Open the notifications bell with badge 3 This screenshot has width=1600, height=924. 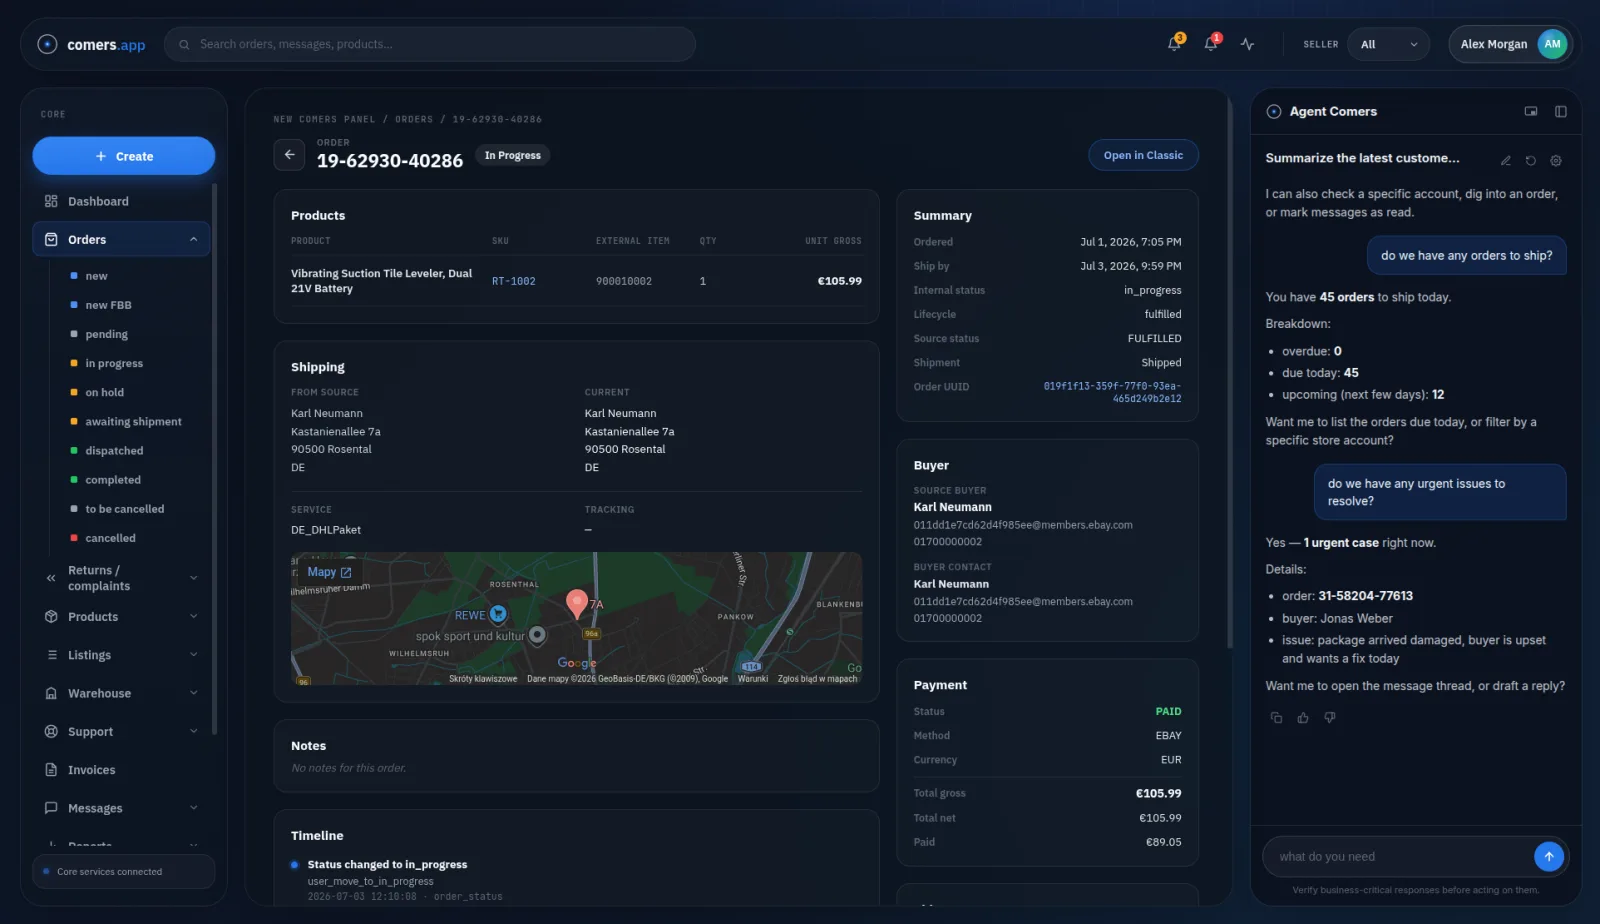(x=1175, y=44)
